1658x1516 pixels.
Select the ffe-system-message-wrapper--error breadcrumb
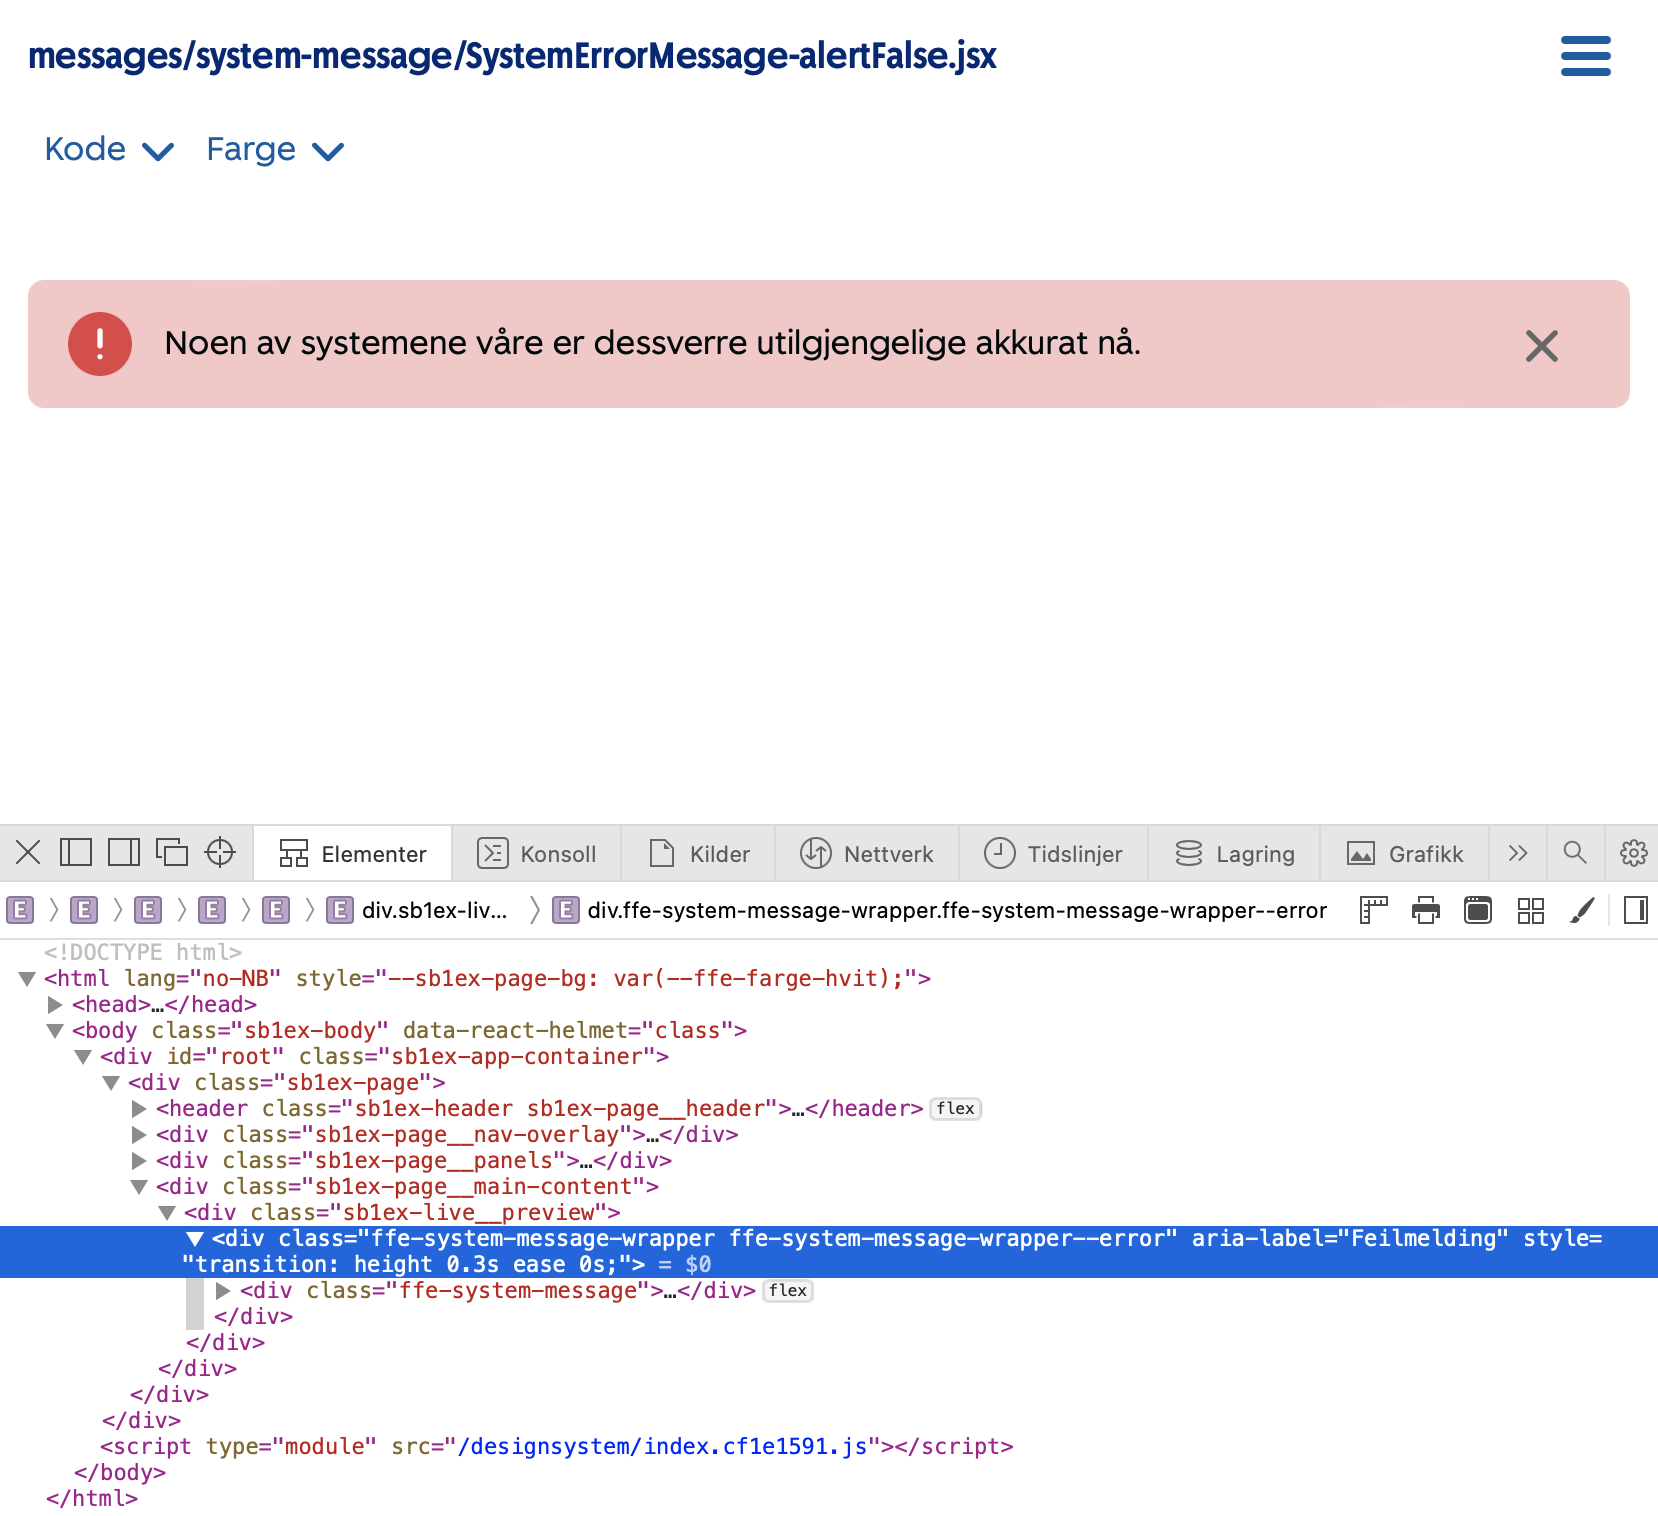tap(940, 910)
